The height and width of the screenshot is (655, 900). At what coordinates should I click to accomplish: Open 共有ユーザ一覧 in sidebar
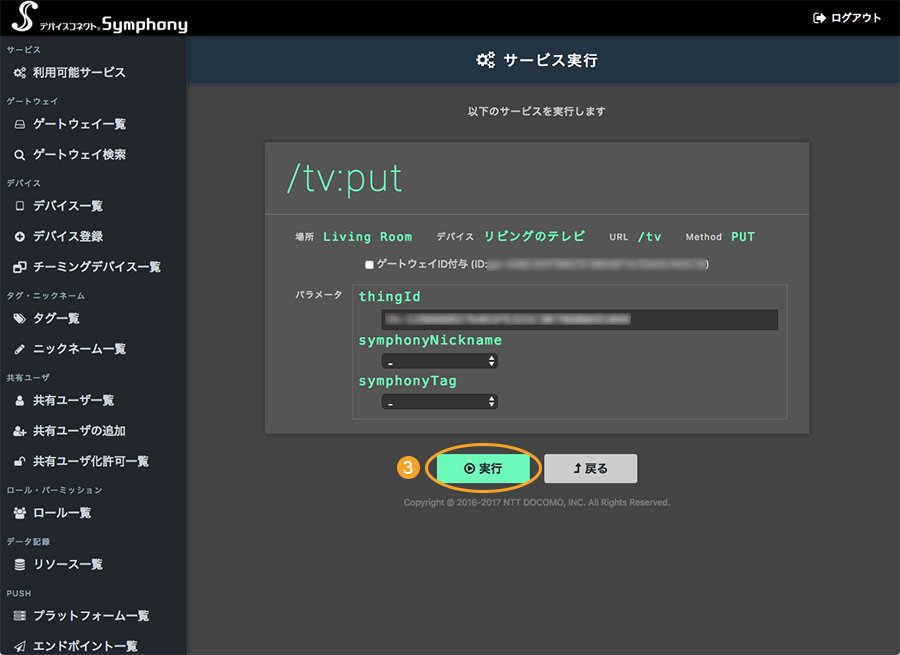tap(73, 400)
